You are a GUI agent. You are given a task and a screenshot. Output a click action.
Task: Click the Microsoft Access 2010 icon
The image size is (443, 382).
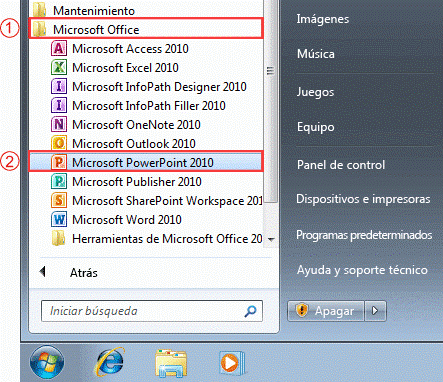click(59, 49)
